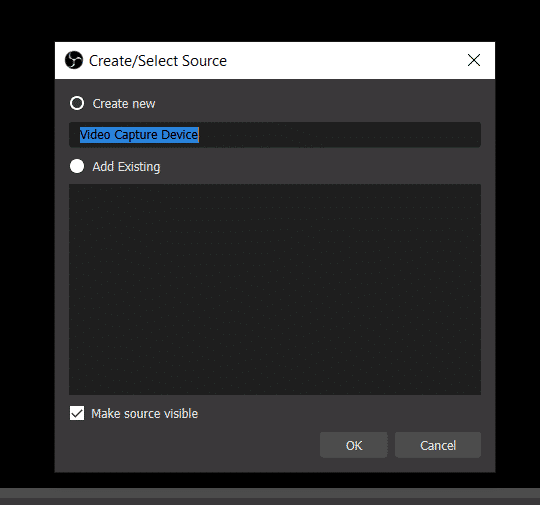Click the Create new label text

124,104
